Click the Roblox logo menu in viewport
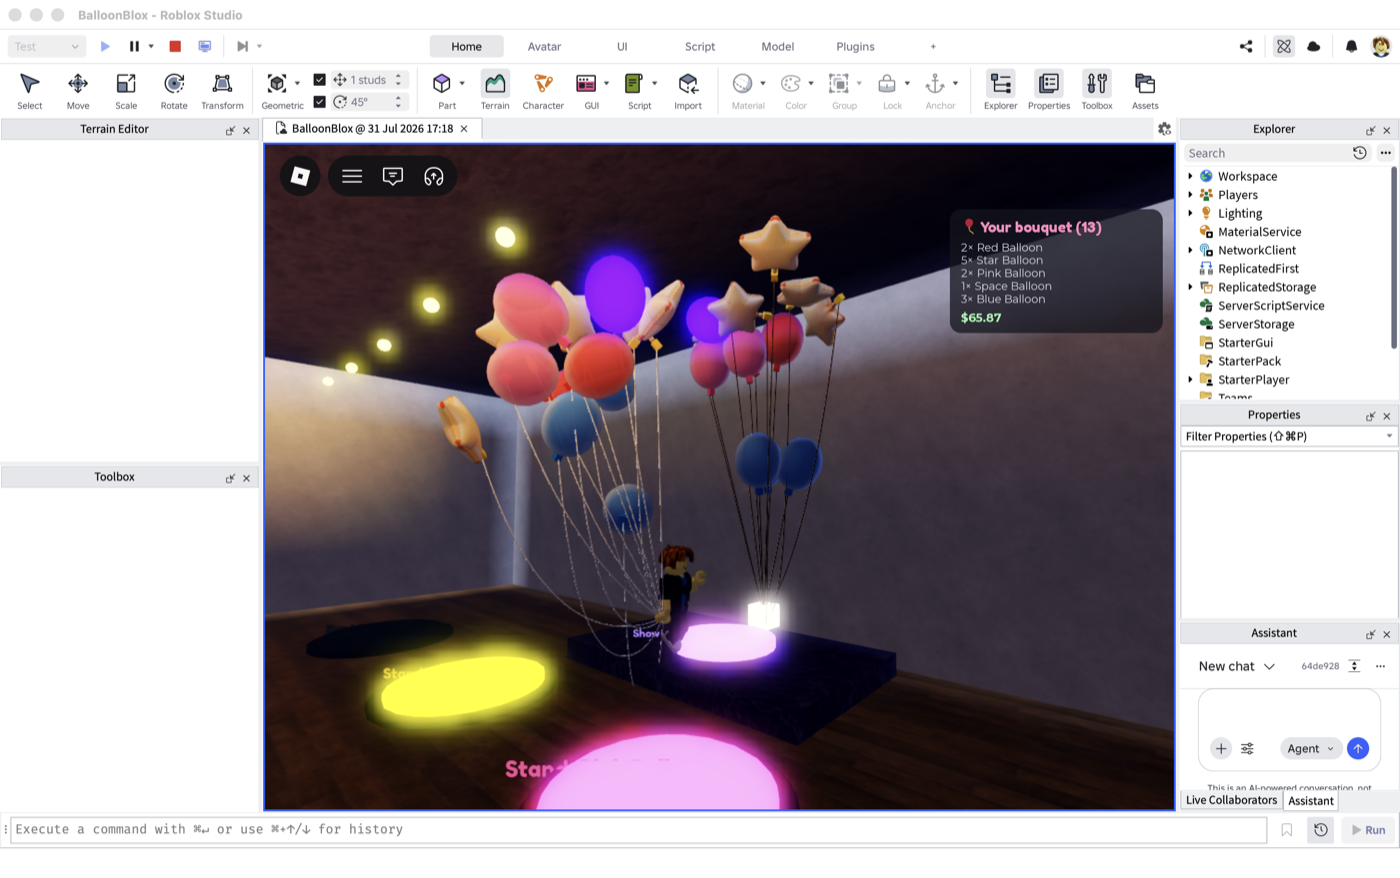The image size is (1400, 878). click(300, 176)
